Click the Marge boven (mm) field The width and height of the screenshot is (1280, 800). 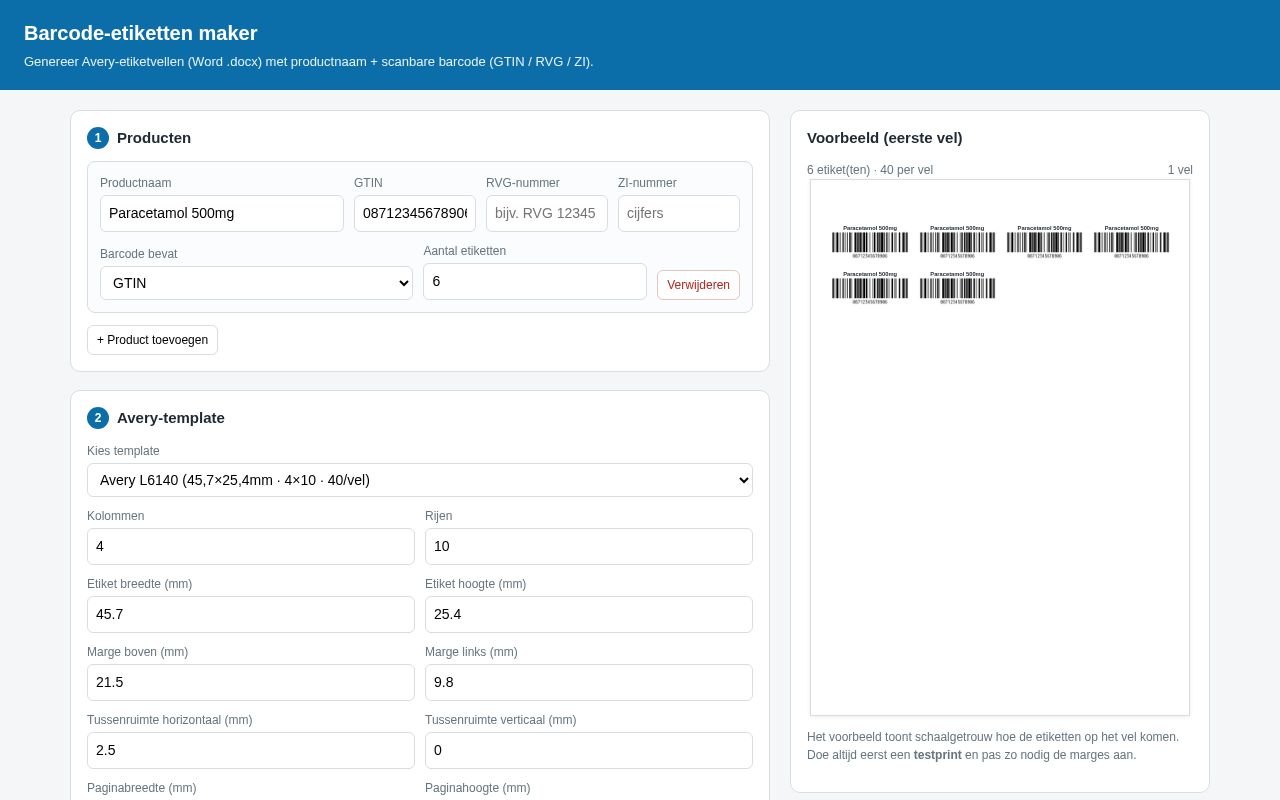pos(251,682)
